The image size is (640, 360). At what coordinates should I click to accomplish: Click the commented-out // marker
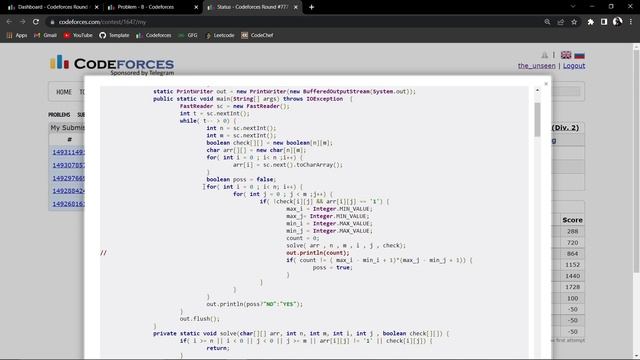103,253
